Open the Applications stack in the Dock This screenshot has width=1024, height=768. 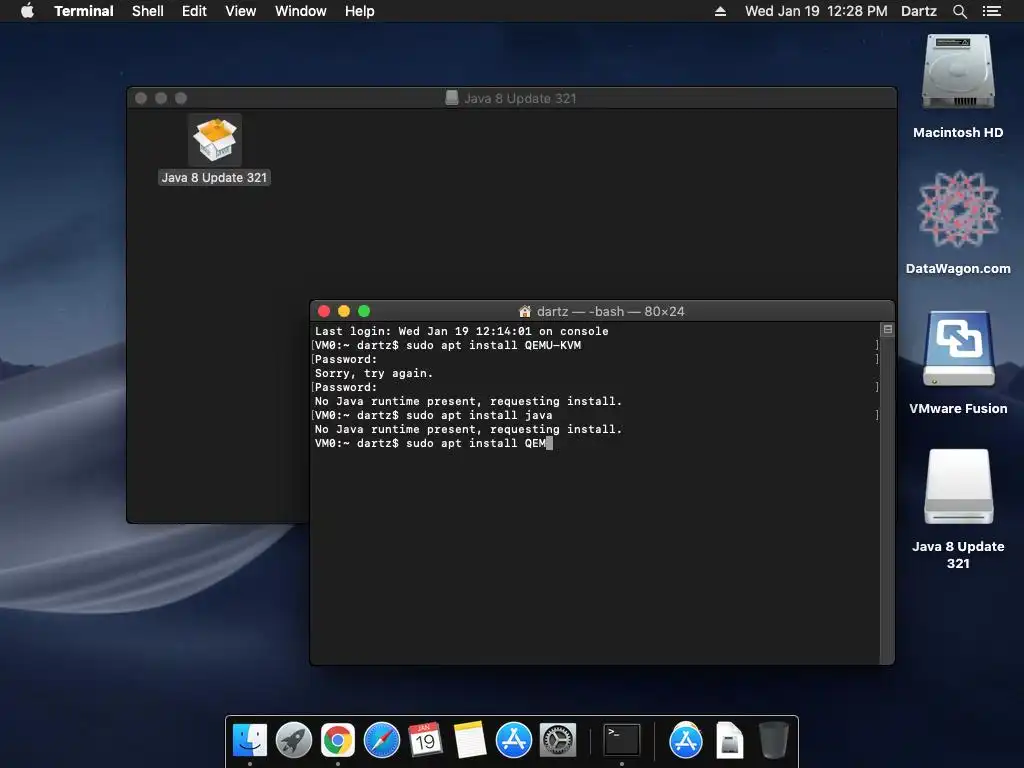click(686, 740)
